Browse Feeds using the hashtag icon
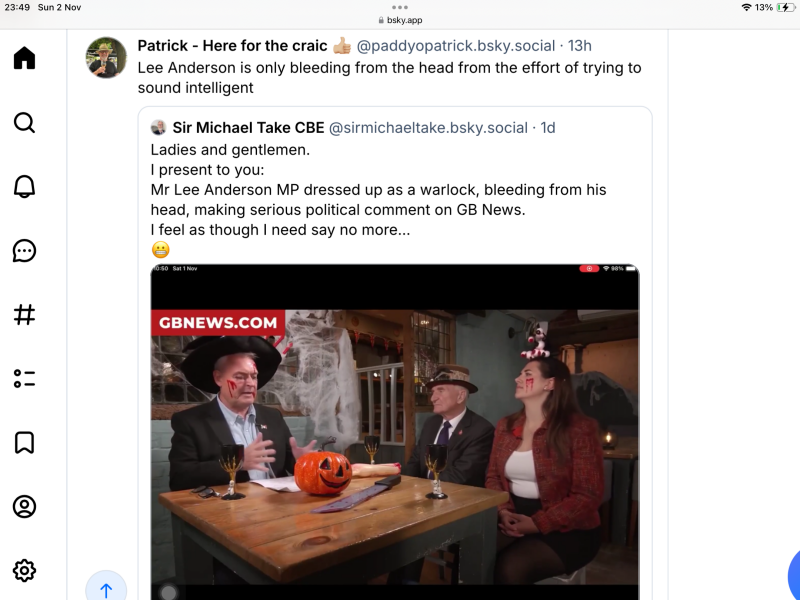 [x=24, y=314]
